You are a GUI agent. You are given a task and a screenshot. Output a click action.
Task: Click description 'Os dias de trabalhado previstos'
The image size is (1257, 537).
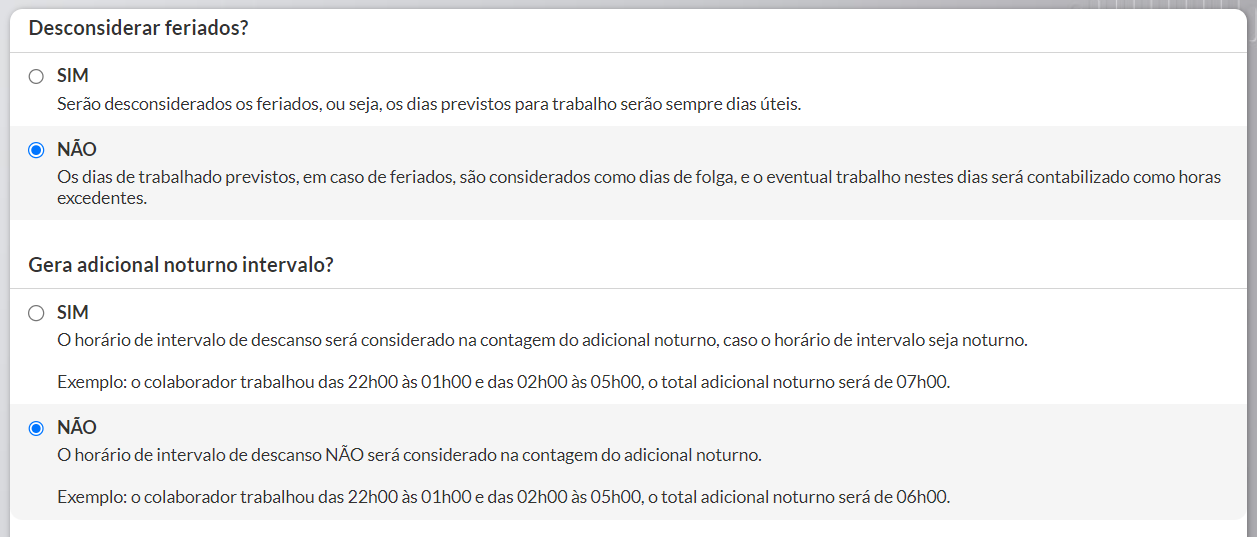pos(639,187)
